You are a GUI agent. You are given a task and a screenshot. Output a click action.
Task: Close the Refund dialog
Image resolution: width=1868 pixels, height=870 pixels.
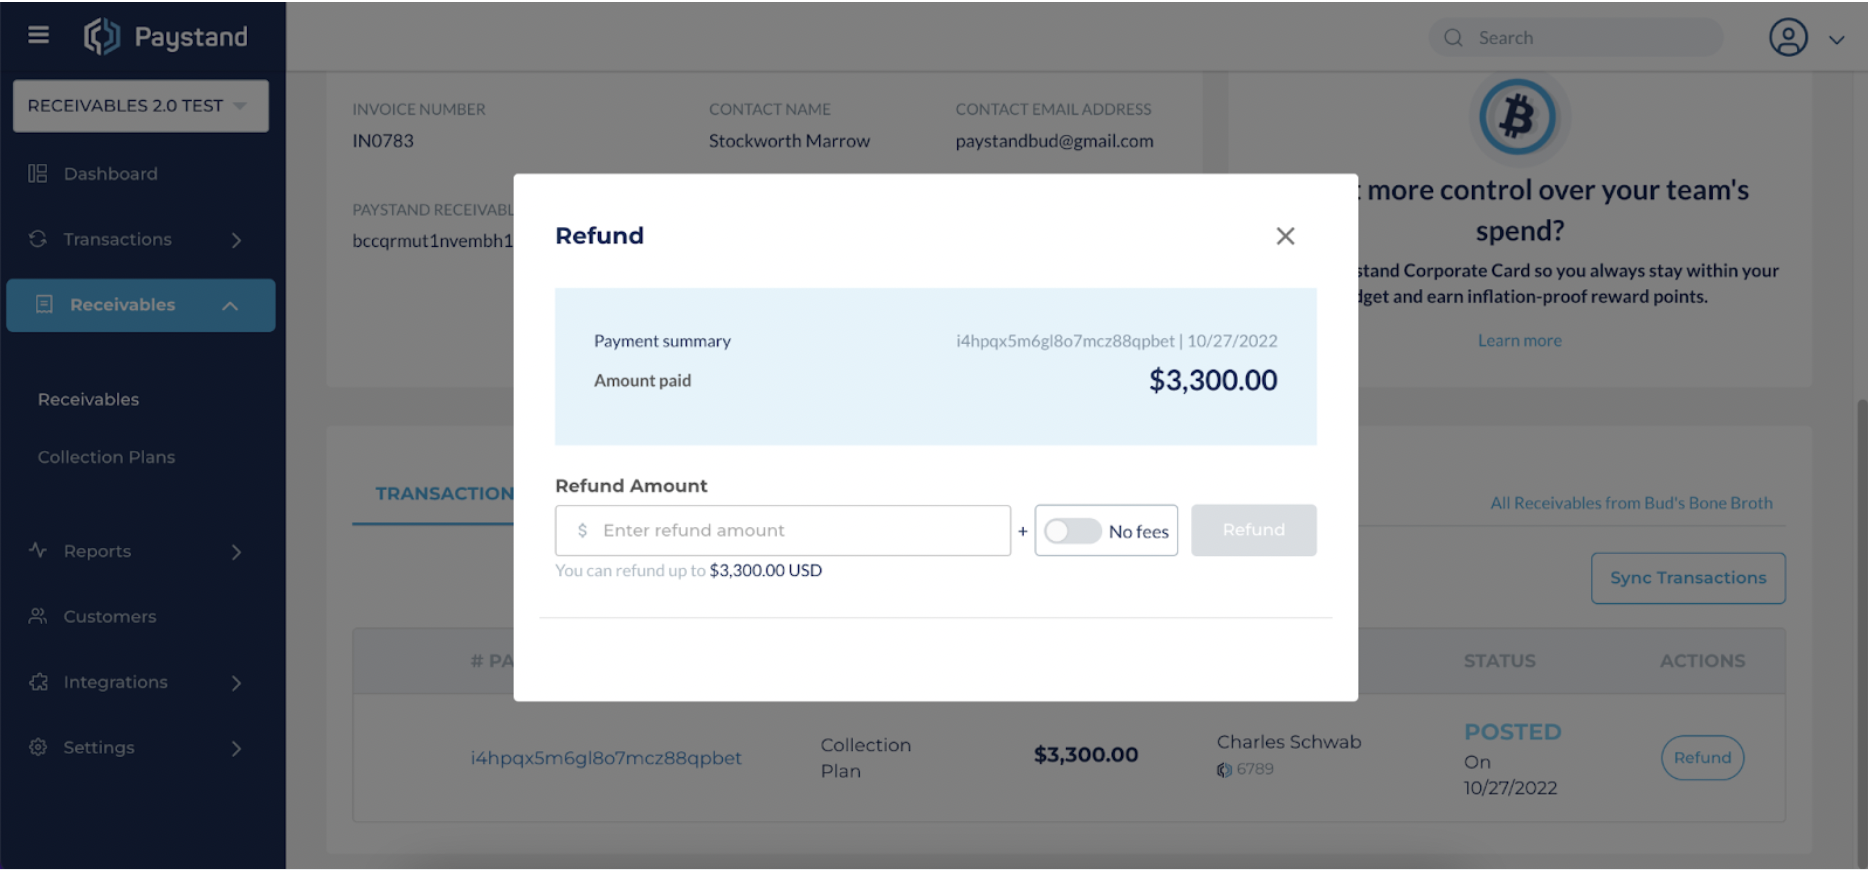point(1285,236)
